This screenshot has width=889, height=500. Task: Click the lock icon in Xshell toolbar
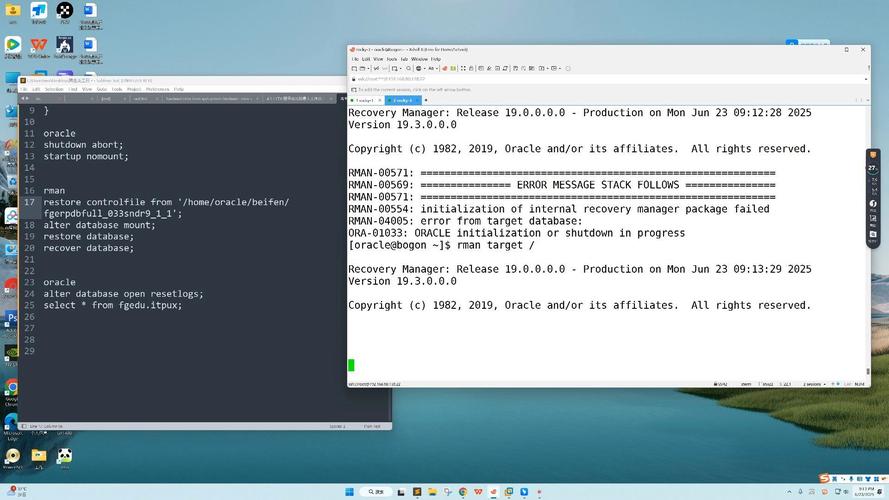471,69
